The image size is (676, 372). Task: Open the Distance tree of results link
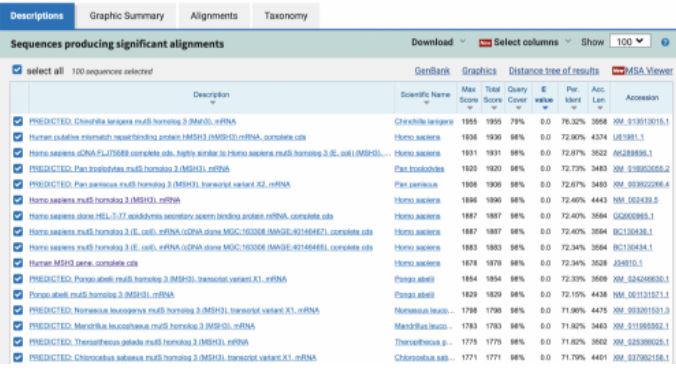pos(554,71)
